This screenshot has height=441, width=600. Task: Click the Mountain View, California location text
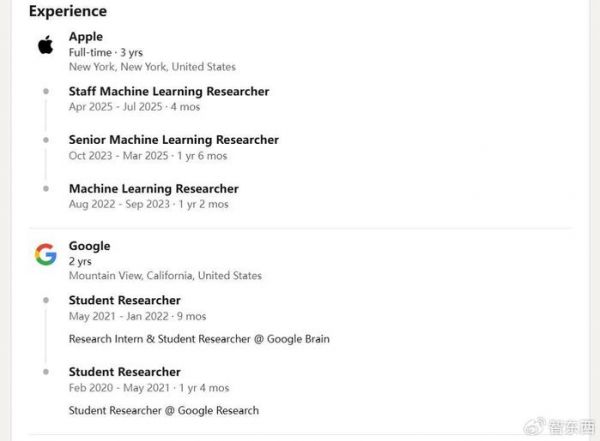[165, 275]
